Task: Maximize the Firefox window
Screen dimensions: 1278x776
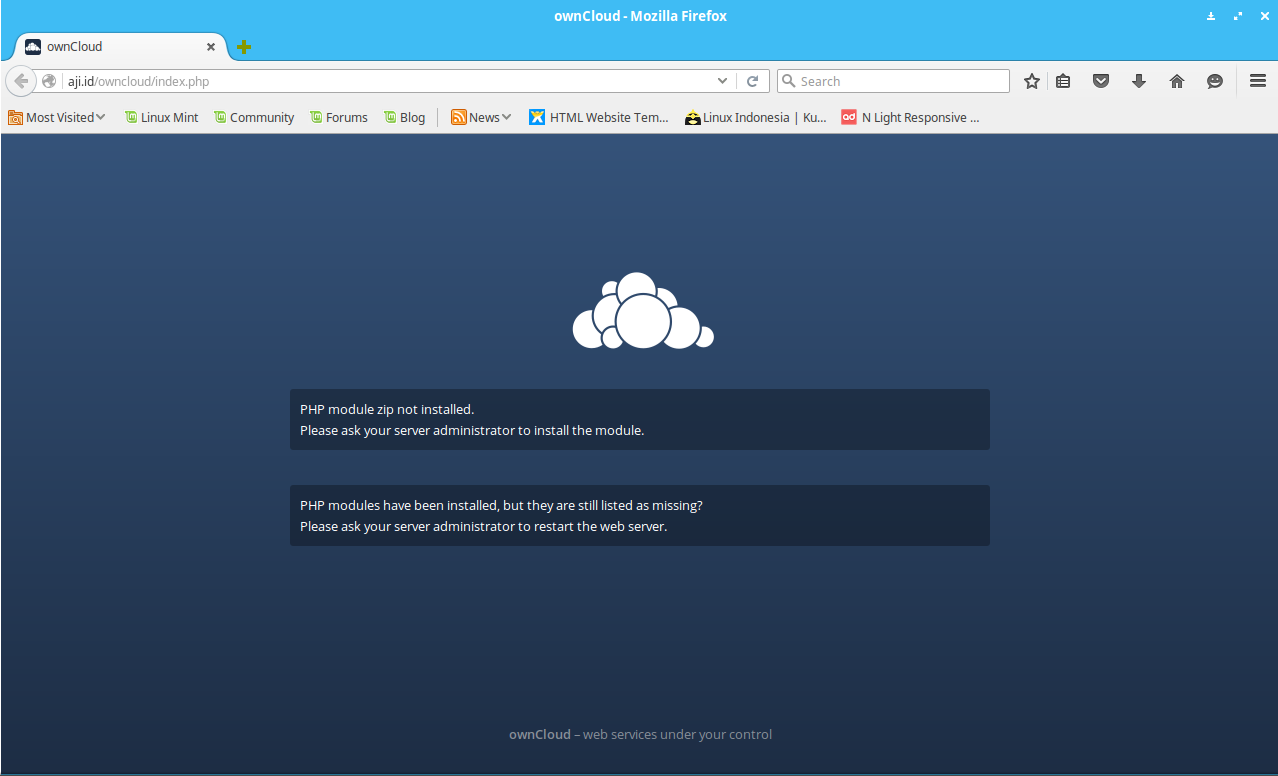Action: coord(1238,16)
